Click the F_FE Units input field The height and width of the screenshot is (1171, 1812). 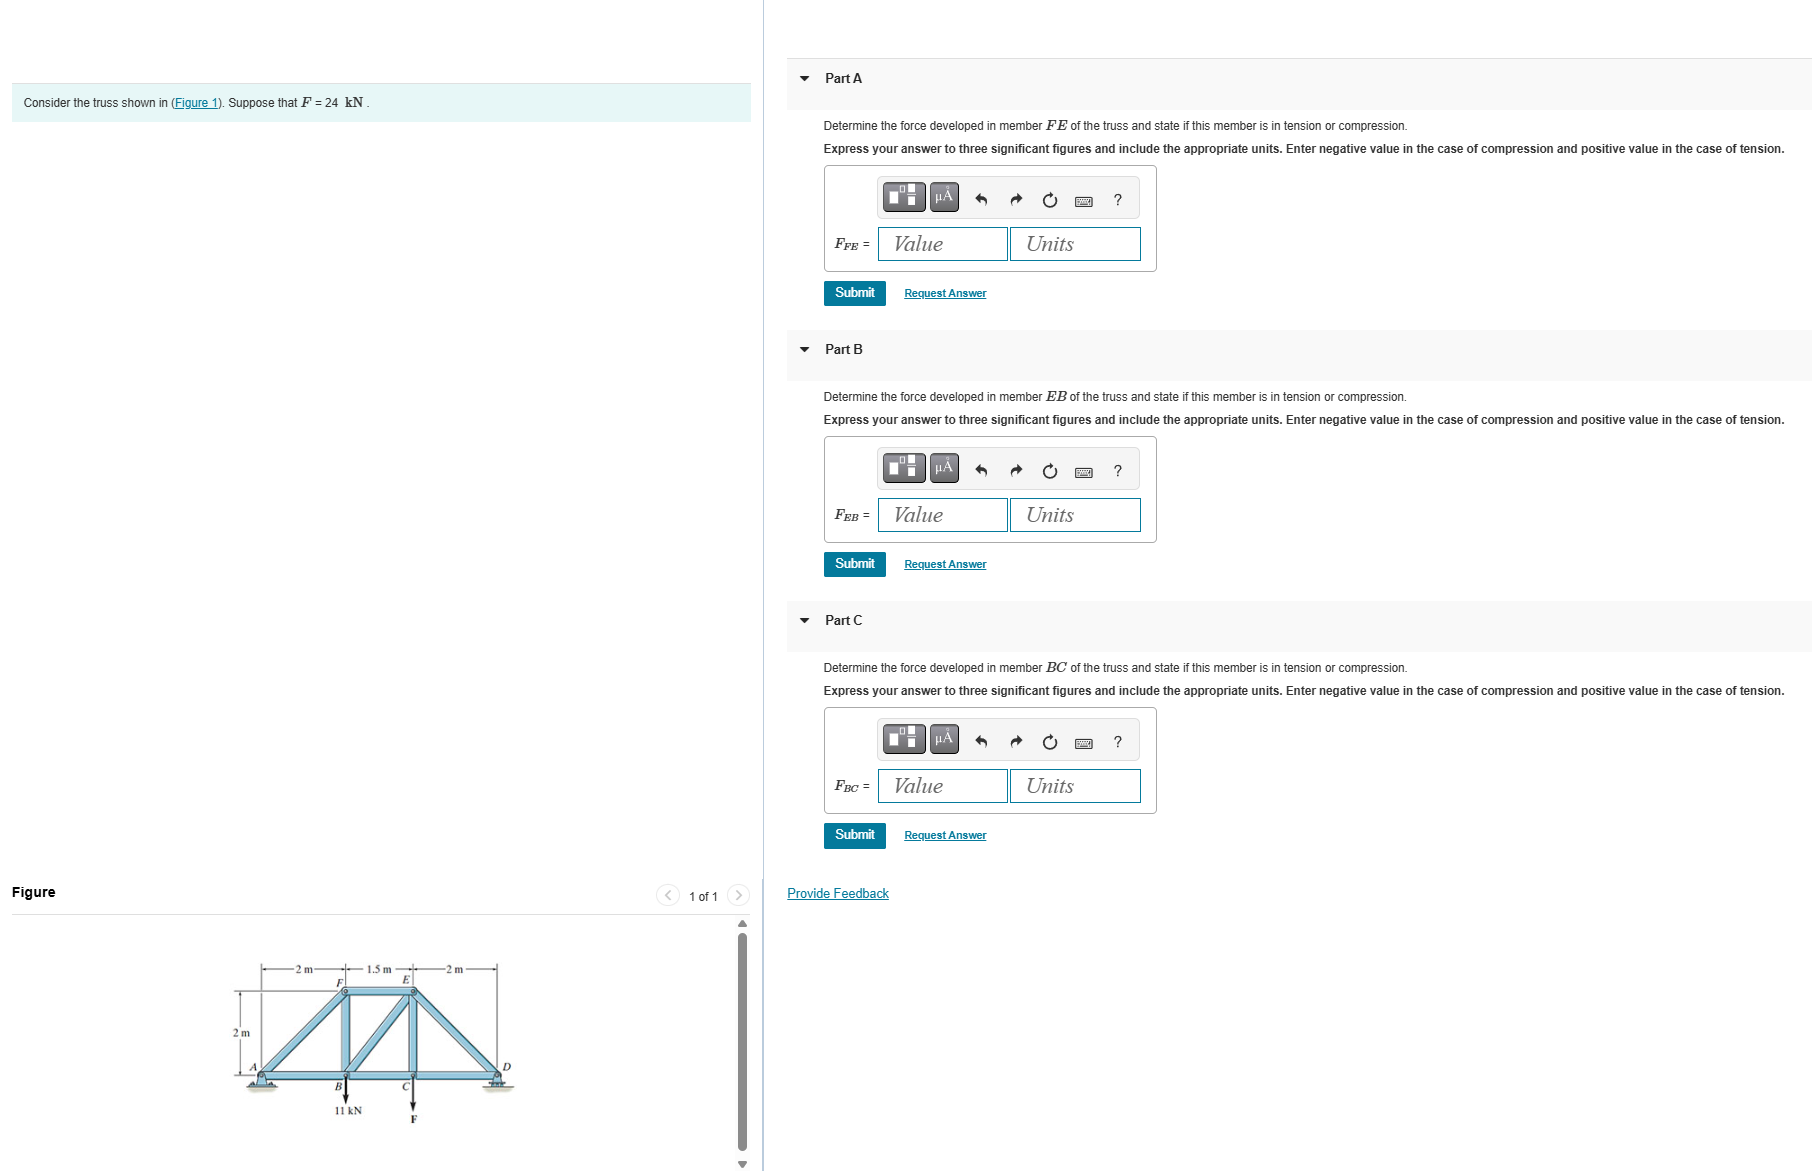(1075, 244)
